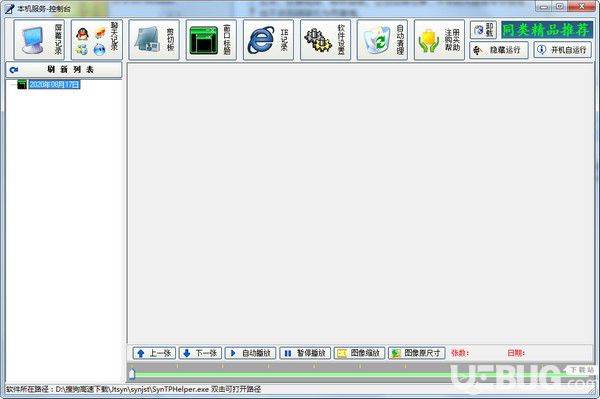Click the playback position slider thumb
This screenshot has width=600, height=399.
132,373
